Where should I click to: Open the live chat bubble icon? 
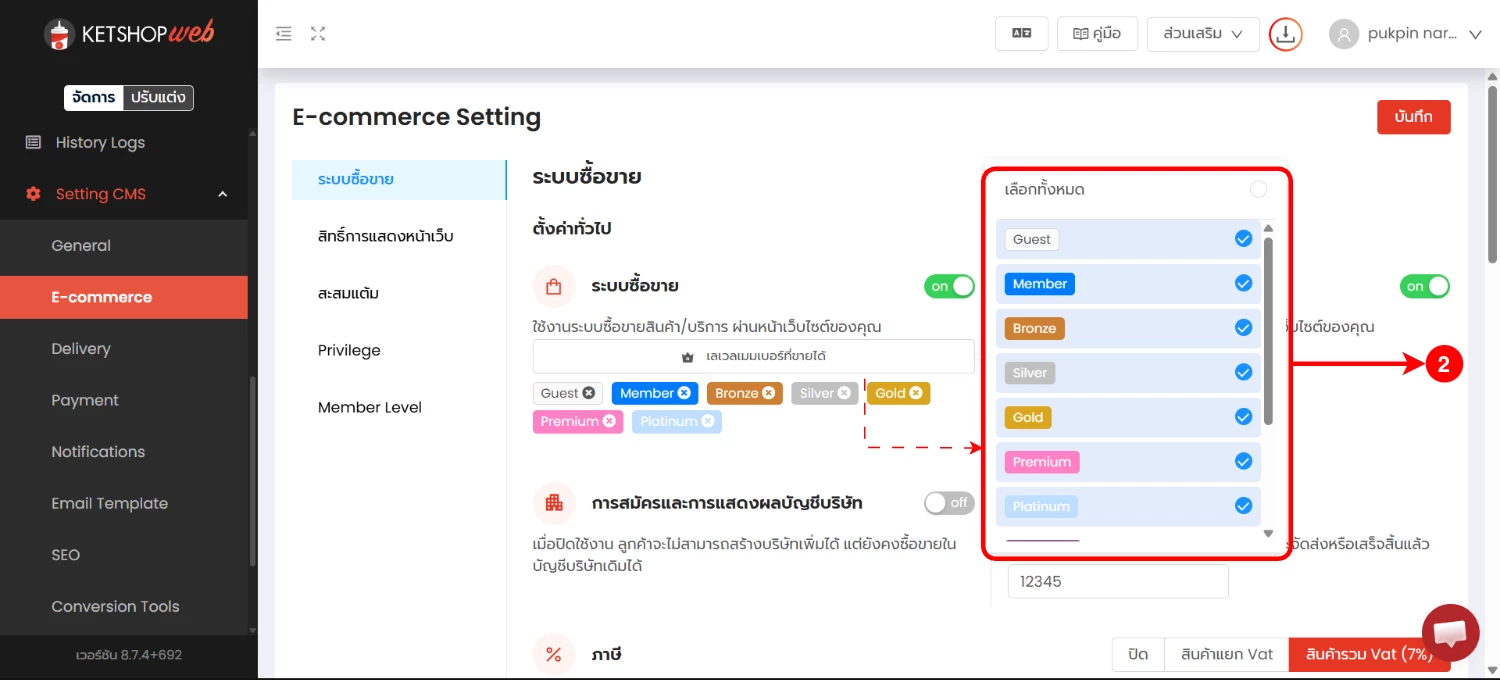(x=1450, y=632)
